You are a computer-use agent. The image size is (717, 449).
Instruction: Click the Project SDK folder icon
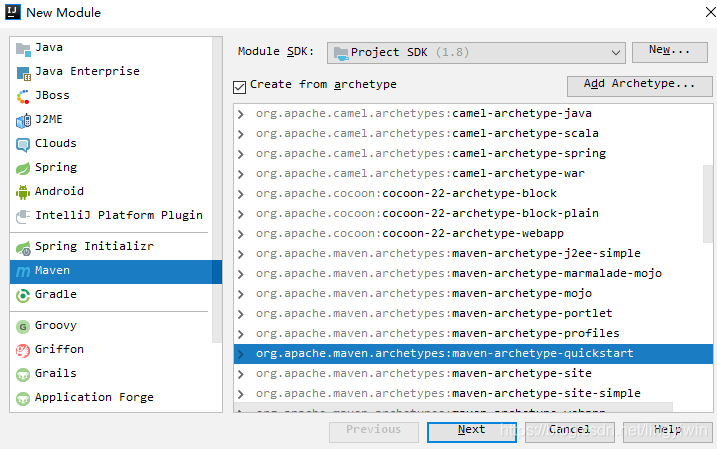(341, 53)
